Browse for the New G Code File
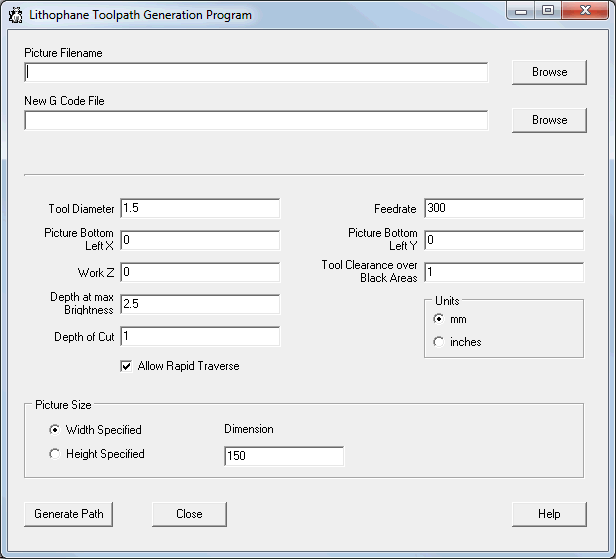The image size is (616, 559). tap(549, 120)
